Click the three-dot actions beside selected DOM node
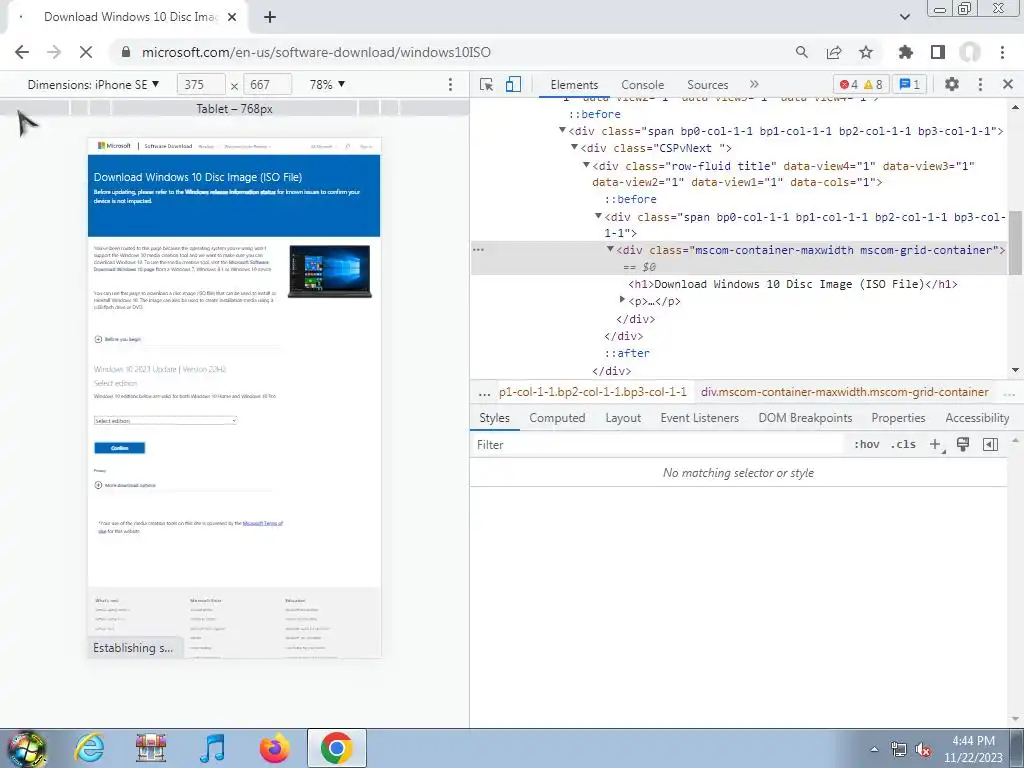This screenshot has width=1024, height=768. (479, 249)
